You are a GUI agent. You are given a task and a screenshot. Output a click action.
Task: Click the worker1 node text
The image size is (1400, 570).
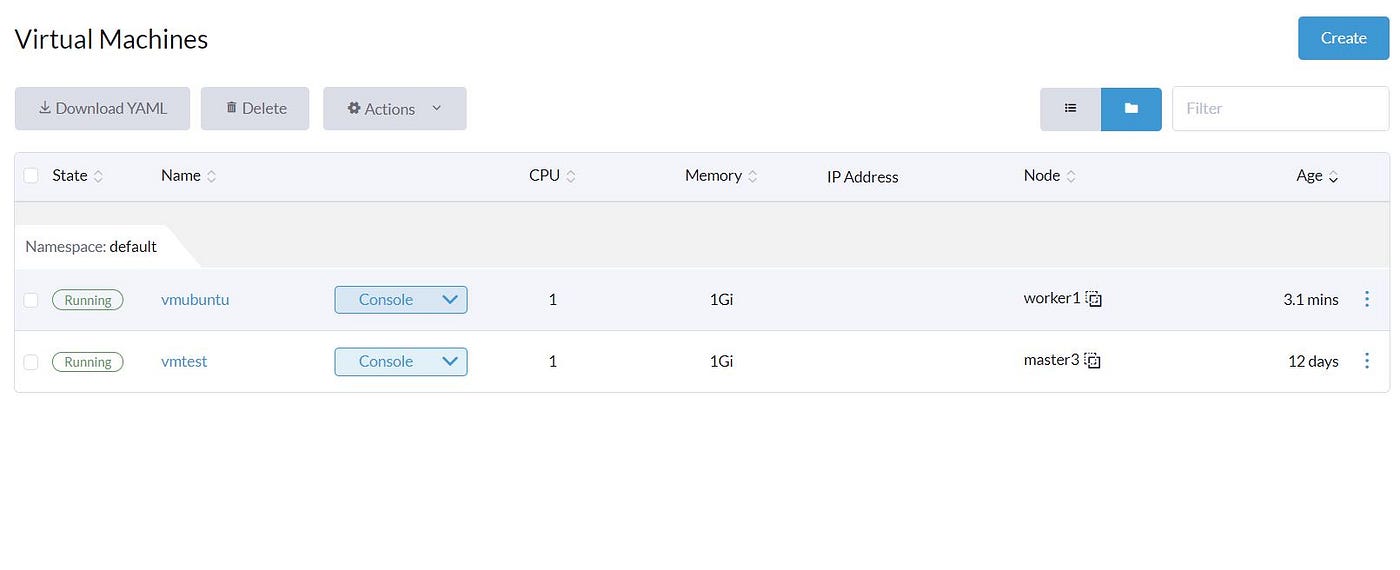1052,298
